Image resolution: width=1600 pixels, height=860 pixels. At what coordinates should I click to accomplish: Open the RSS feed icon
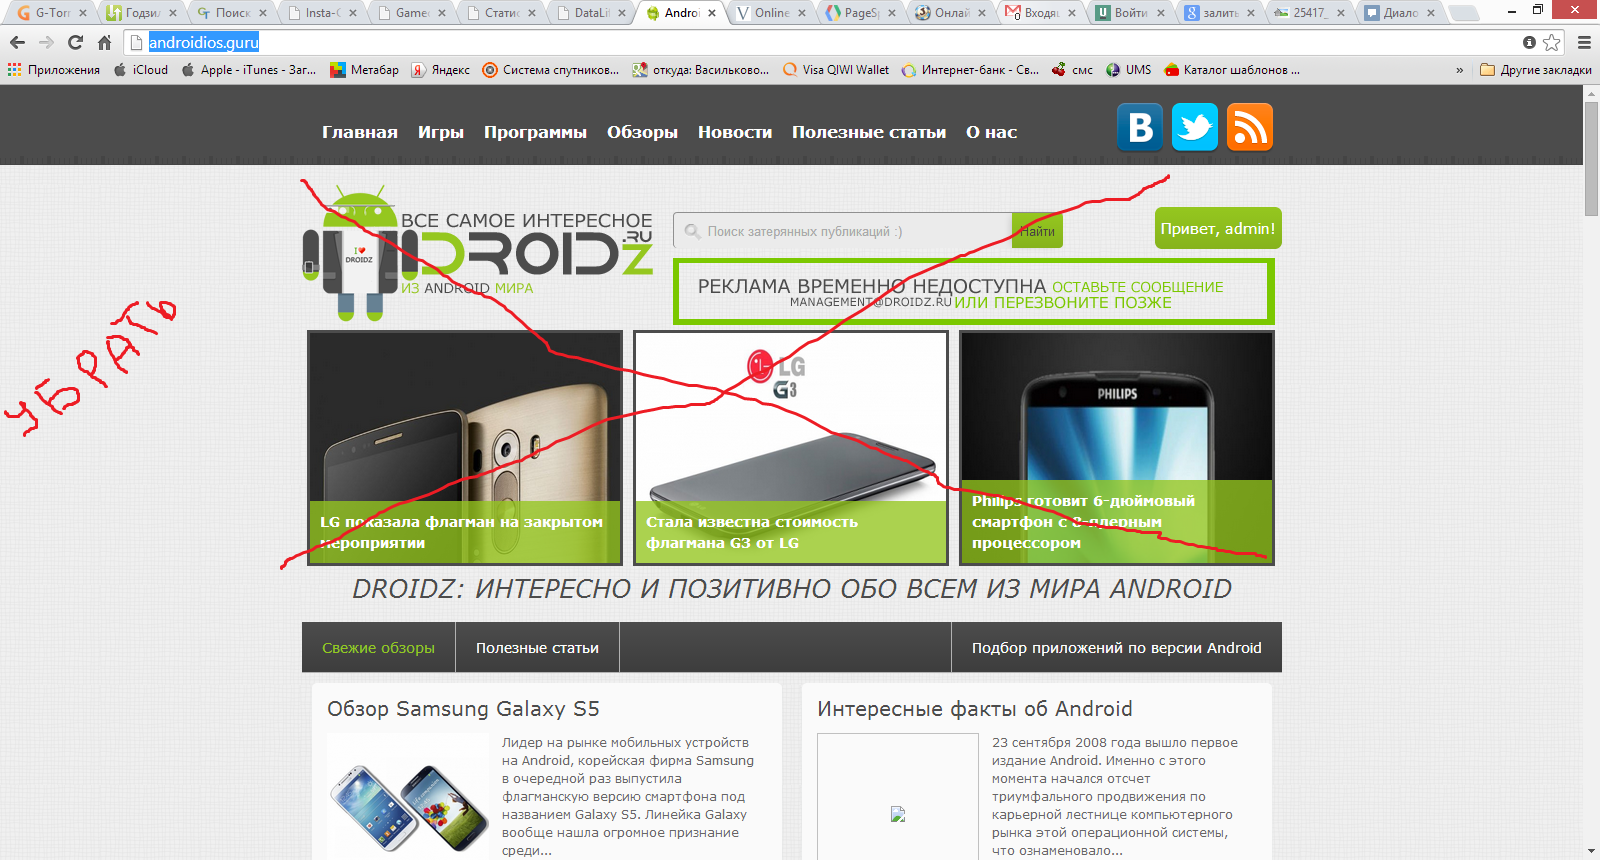pos(1250,127)
